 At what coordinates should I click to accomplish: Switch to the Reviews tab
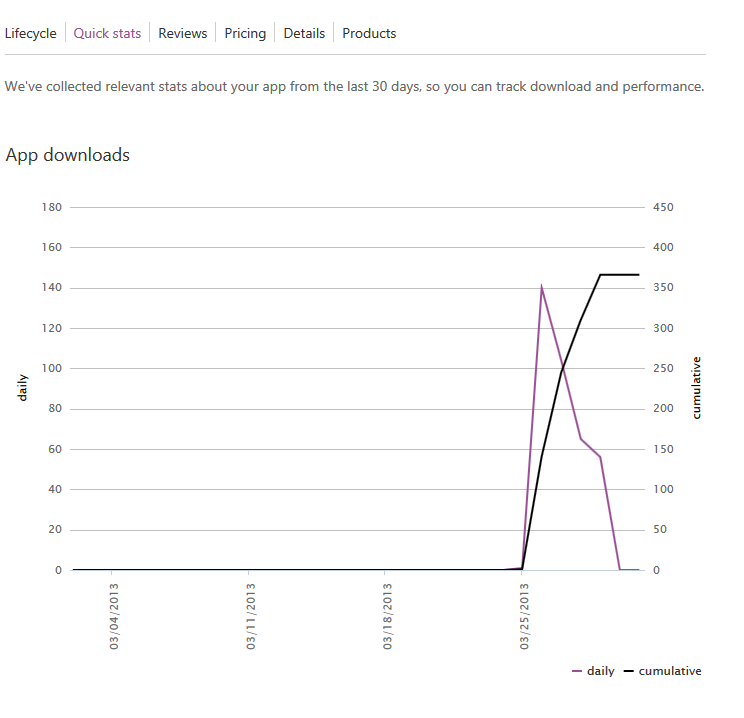(x=183, y=33)
